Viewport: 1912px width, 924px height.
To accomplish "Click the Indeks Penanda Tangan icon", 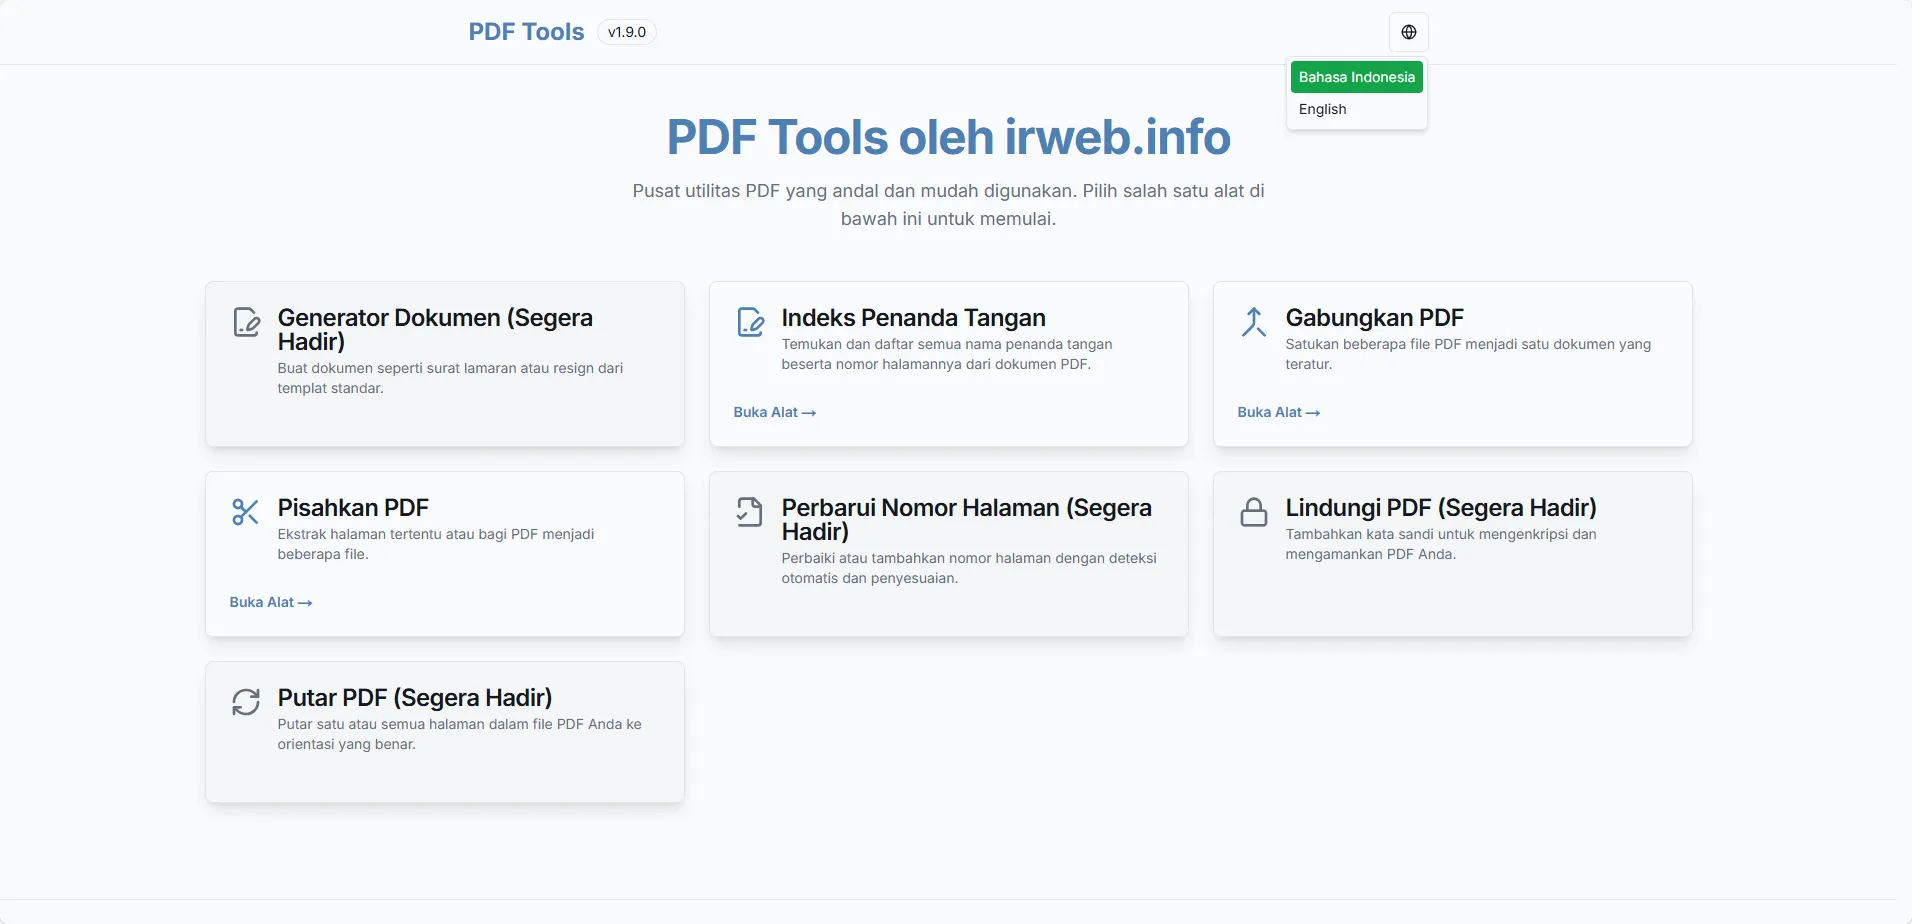I will tap(750, 321).
